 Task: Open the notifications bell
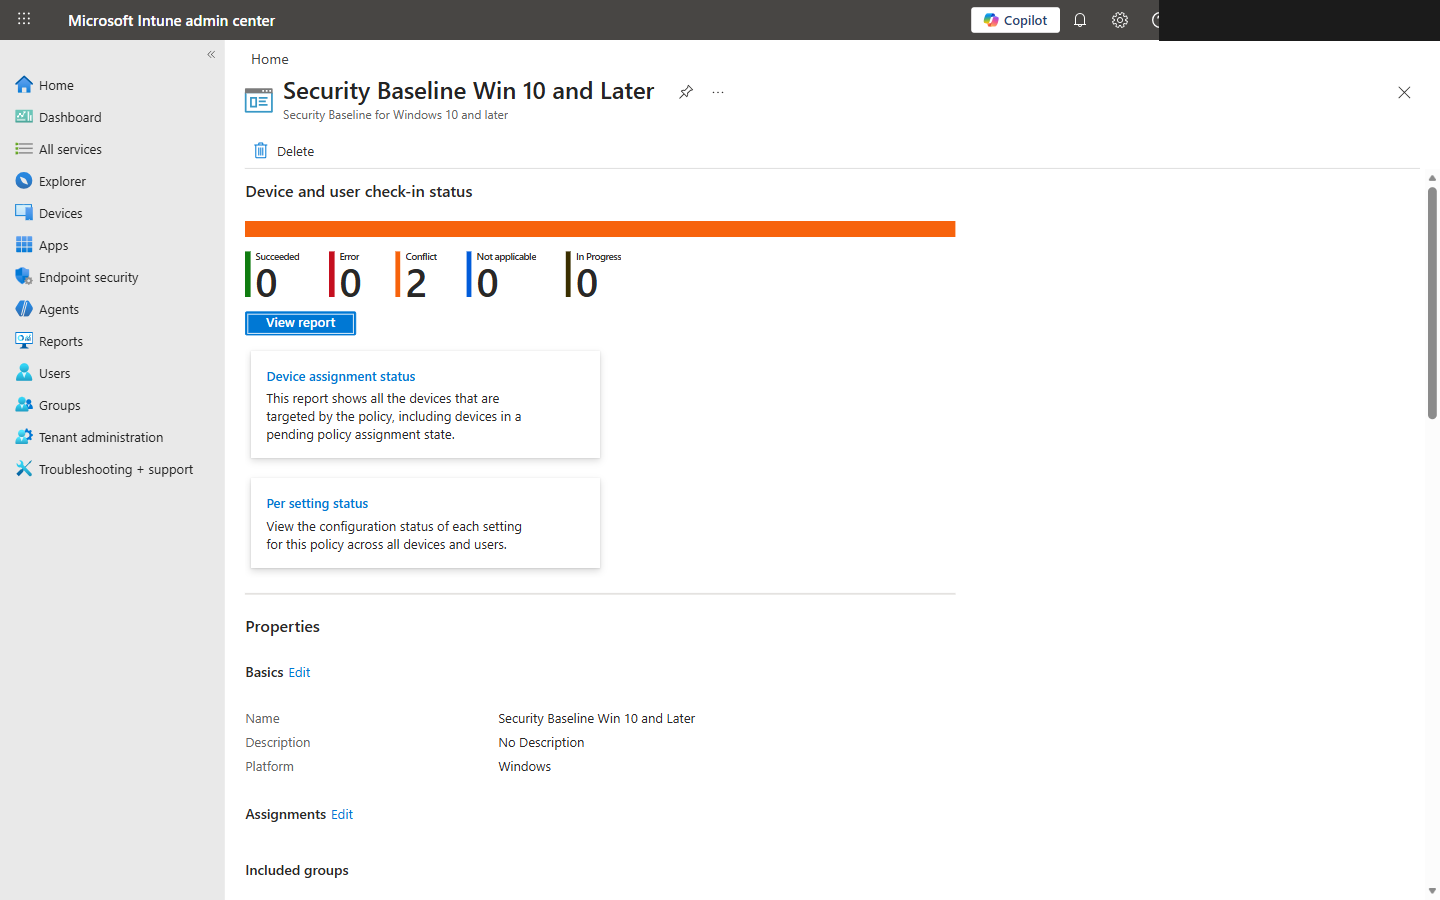[x=1080, y=20]
